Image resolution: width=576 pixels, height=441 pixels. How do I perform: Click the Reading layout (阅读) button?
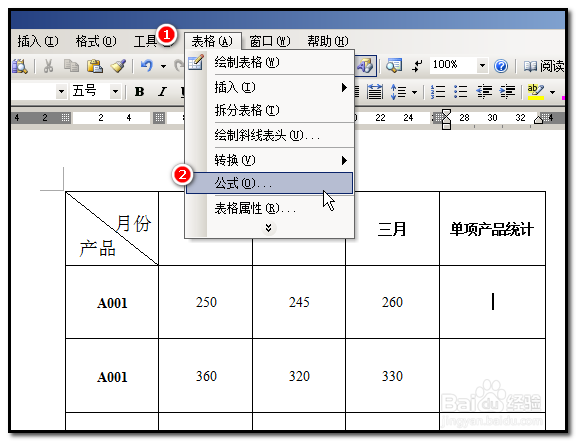tap(544, 66)
